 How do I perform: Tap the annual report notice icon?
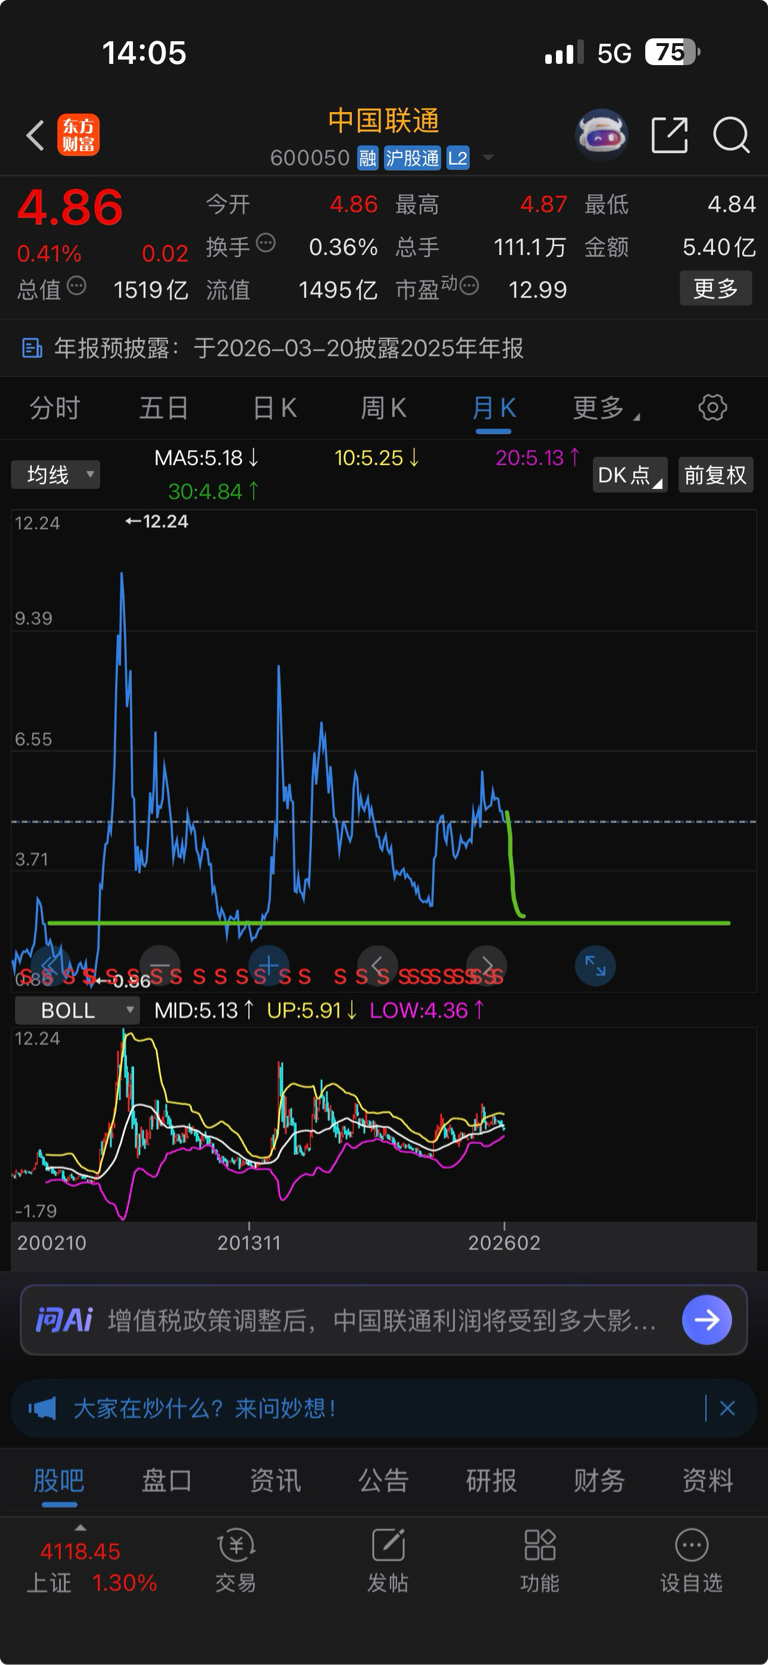[x=32, y=348]
